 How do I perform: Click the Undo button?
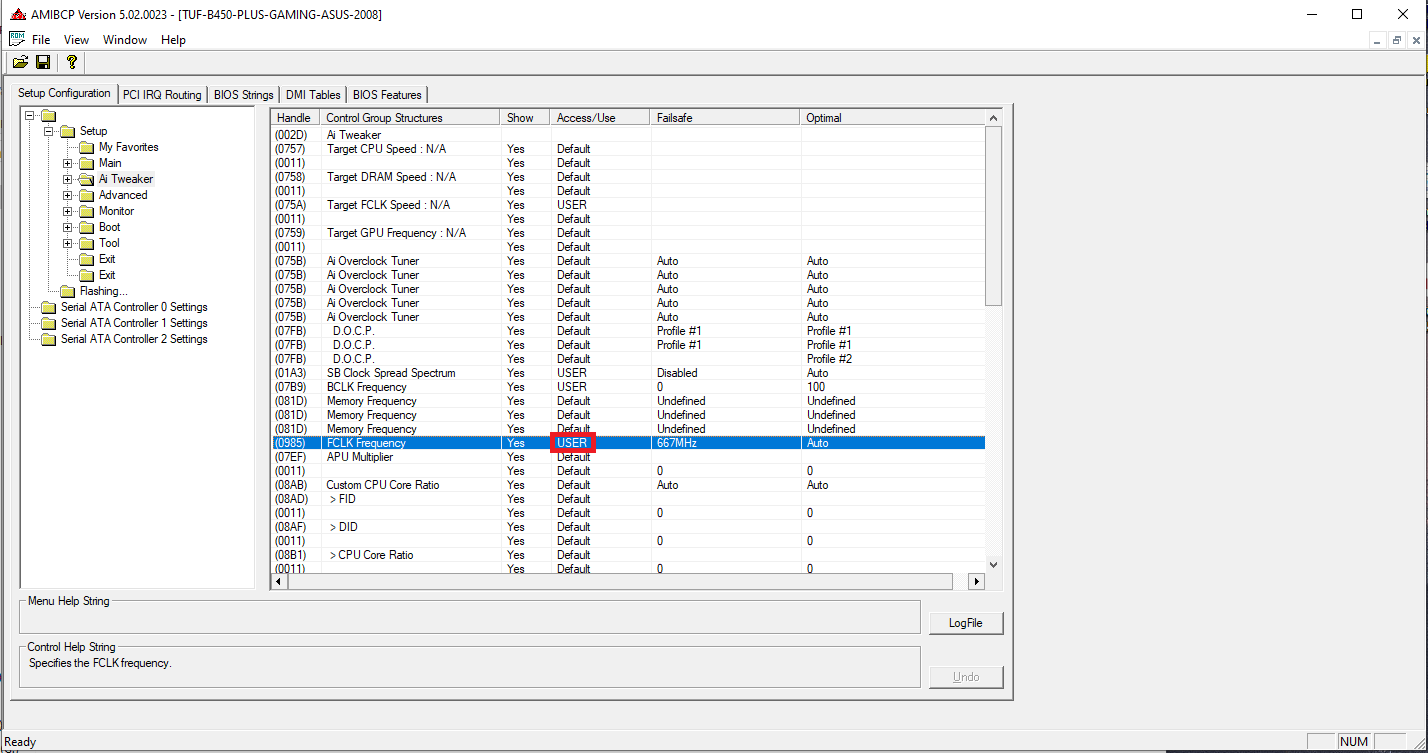[966, 677]
